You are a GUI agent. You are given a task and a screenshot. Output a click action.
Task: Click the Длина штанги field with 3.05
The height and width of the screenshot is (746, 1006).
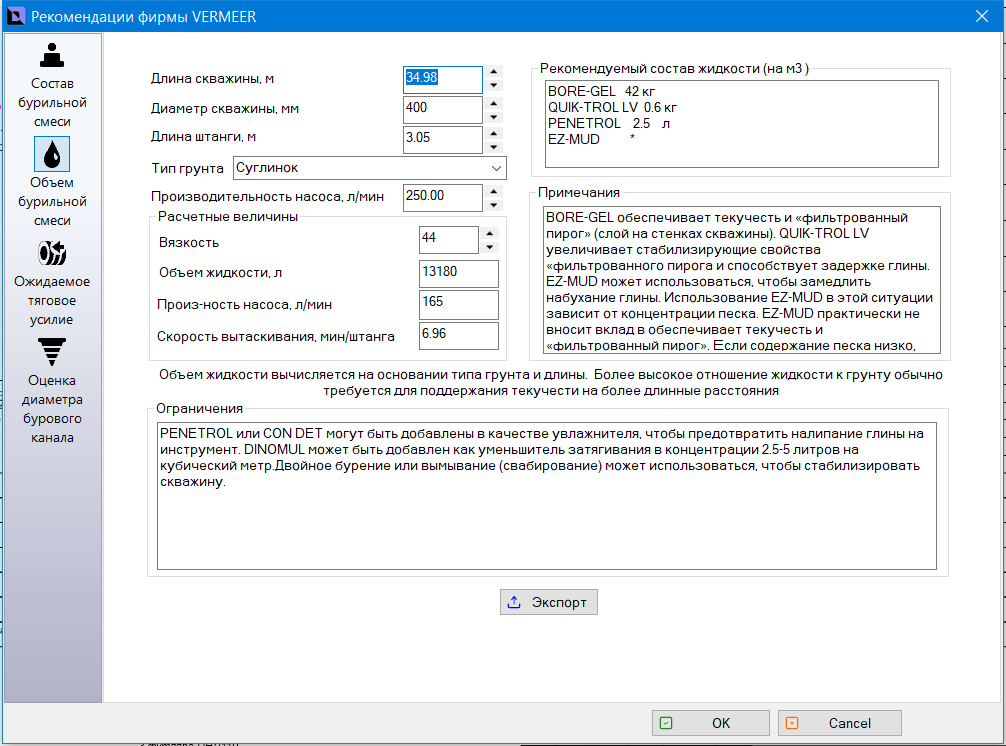[443, 140]
